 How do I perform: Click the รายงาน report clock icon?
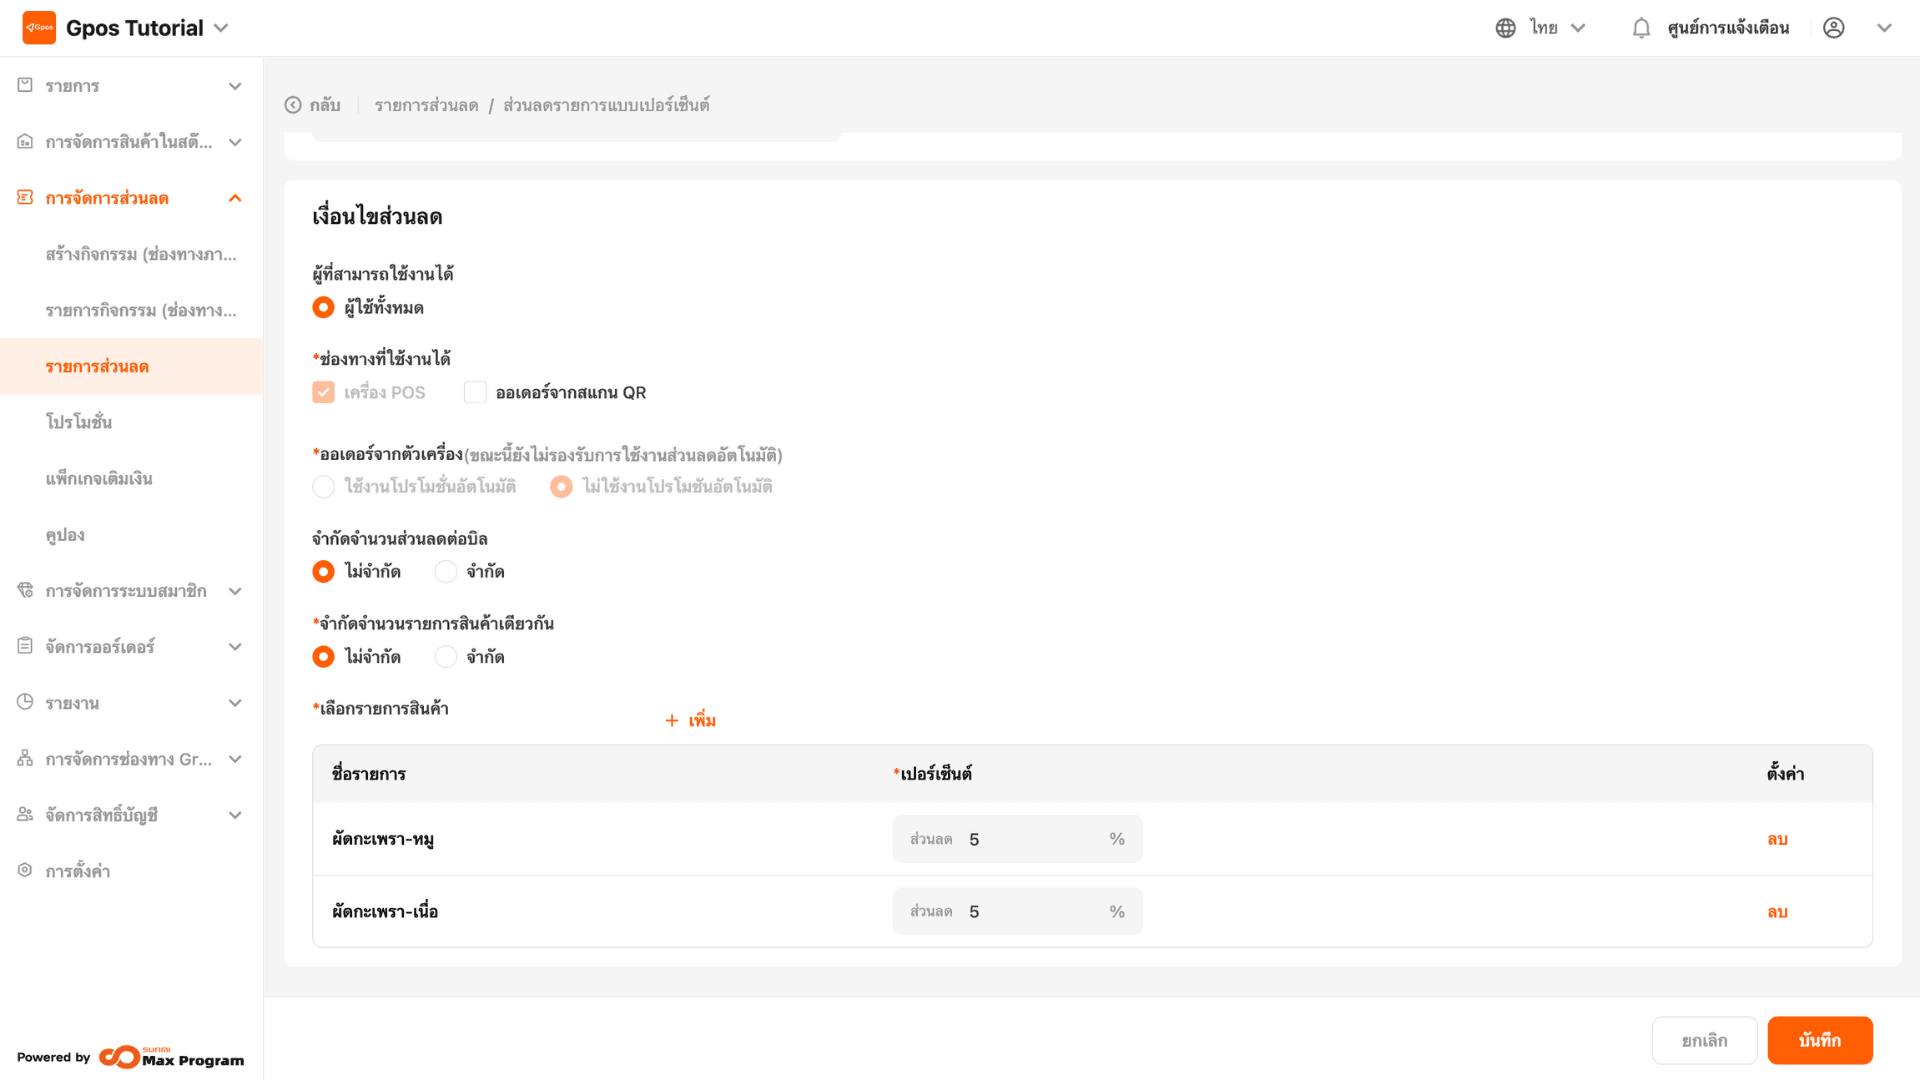click(25, 702)
